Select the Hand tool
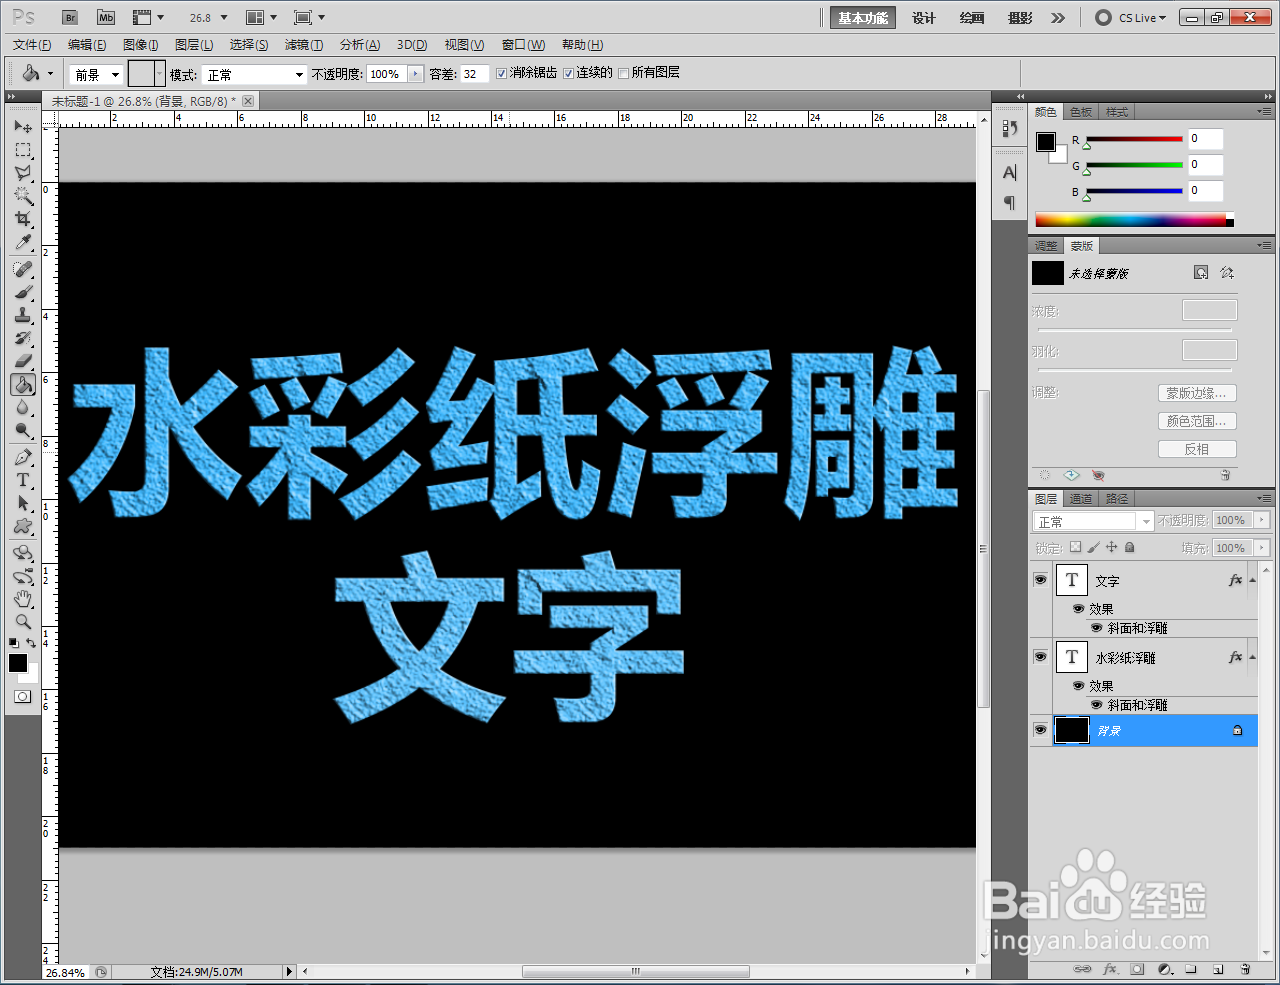The height and width of the screenshot is (985, 1280). click(x=23, y=599)
